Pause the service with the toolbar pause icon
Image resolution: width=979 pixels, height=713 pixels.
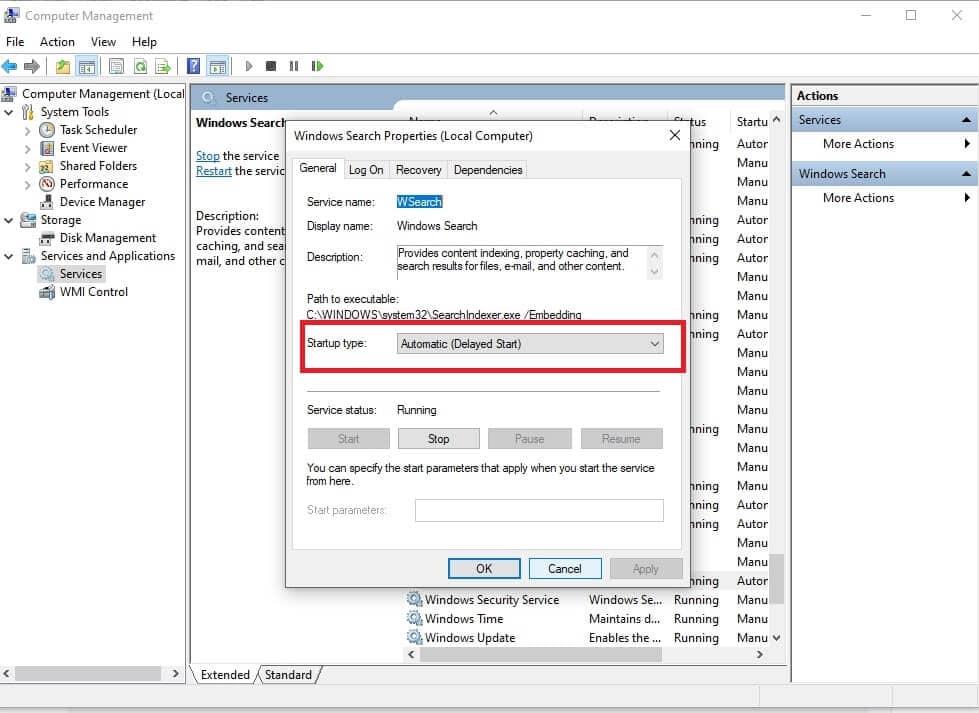[x=293, y=66]
